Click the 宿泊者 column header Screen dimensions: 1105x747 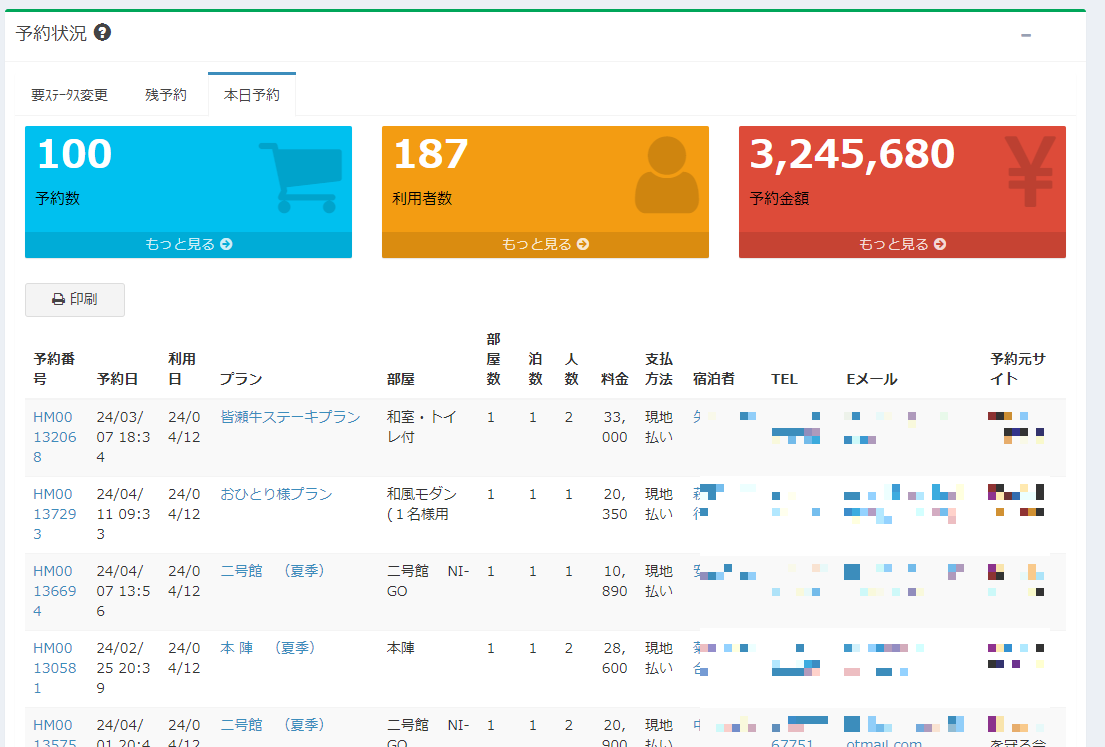(714, 378)
